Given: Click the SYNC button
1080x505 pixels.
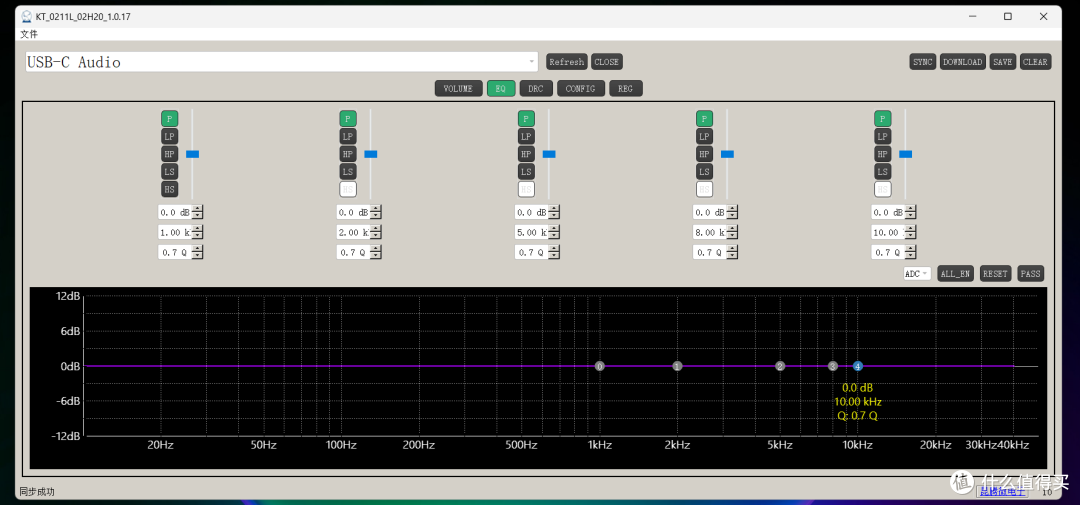Looking at the screenshot, I should click(923, 62).
